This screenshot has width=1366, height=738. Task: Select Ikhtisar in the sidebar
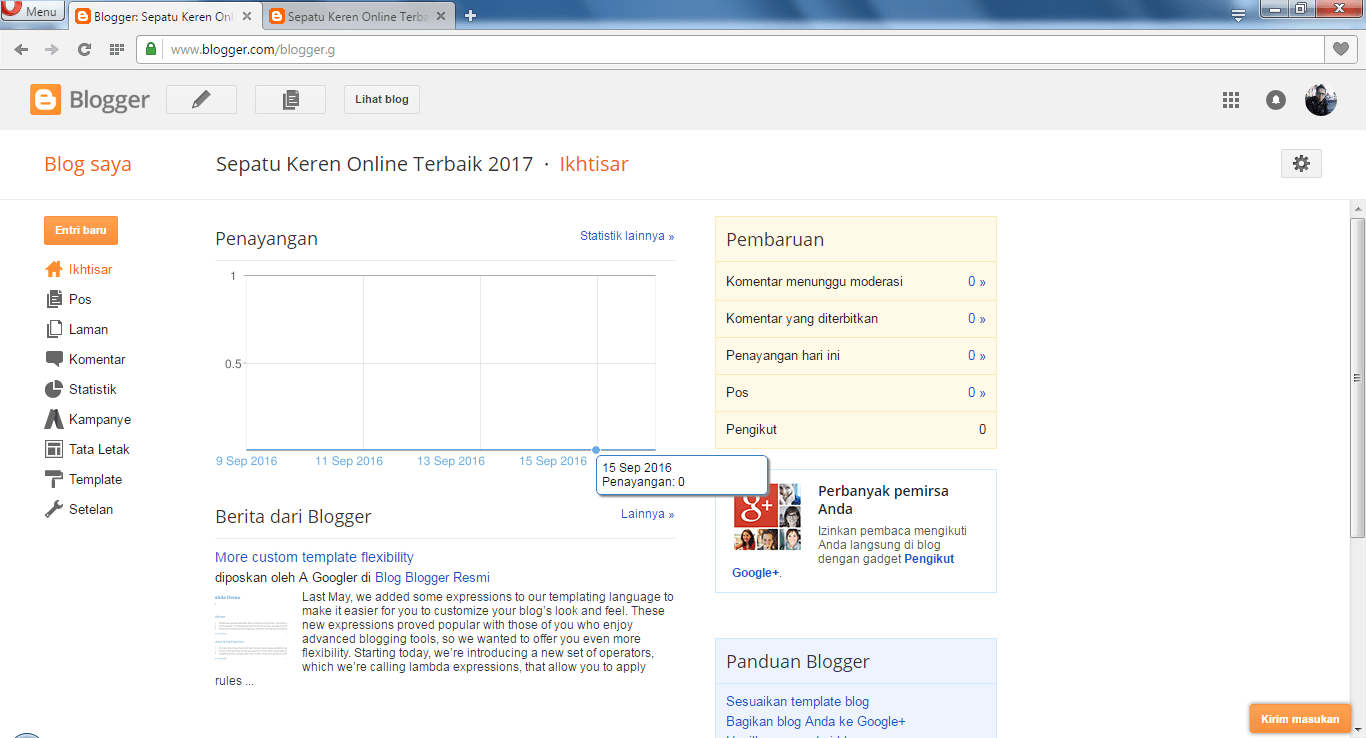click(90, 269)
